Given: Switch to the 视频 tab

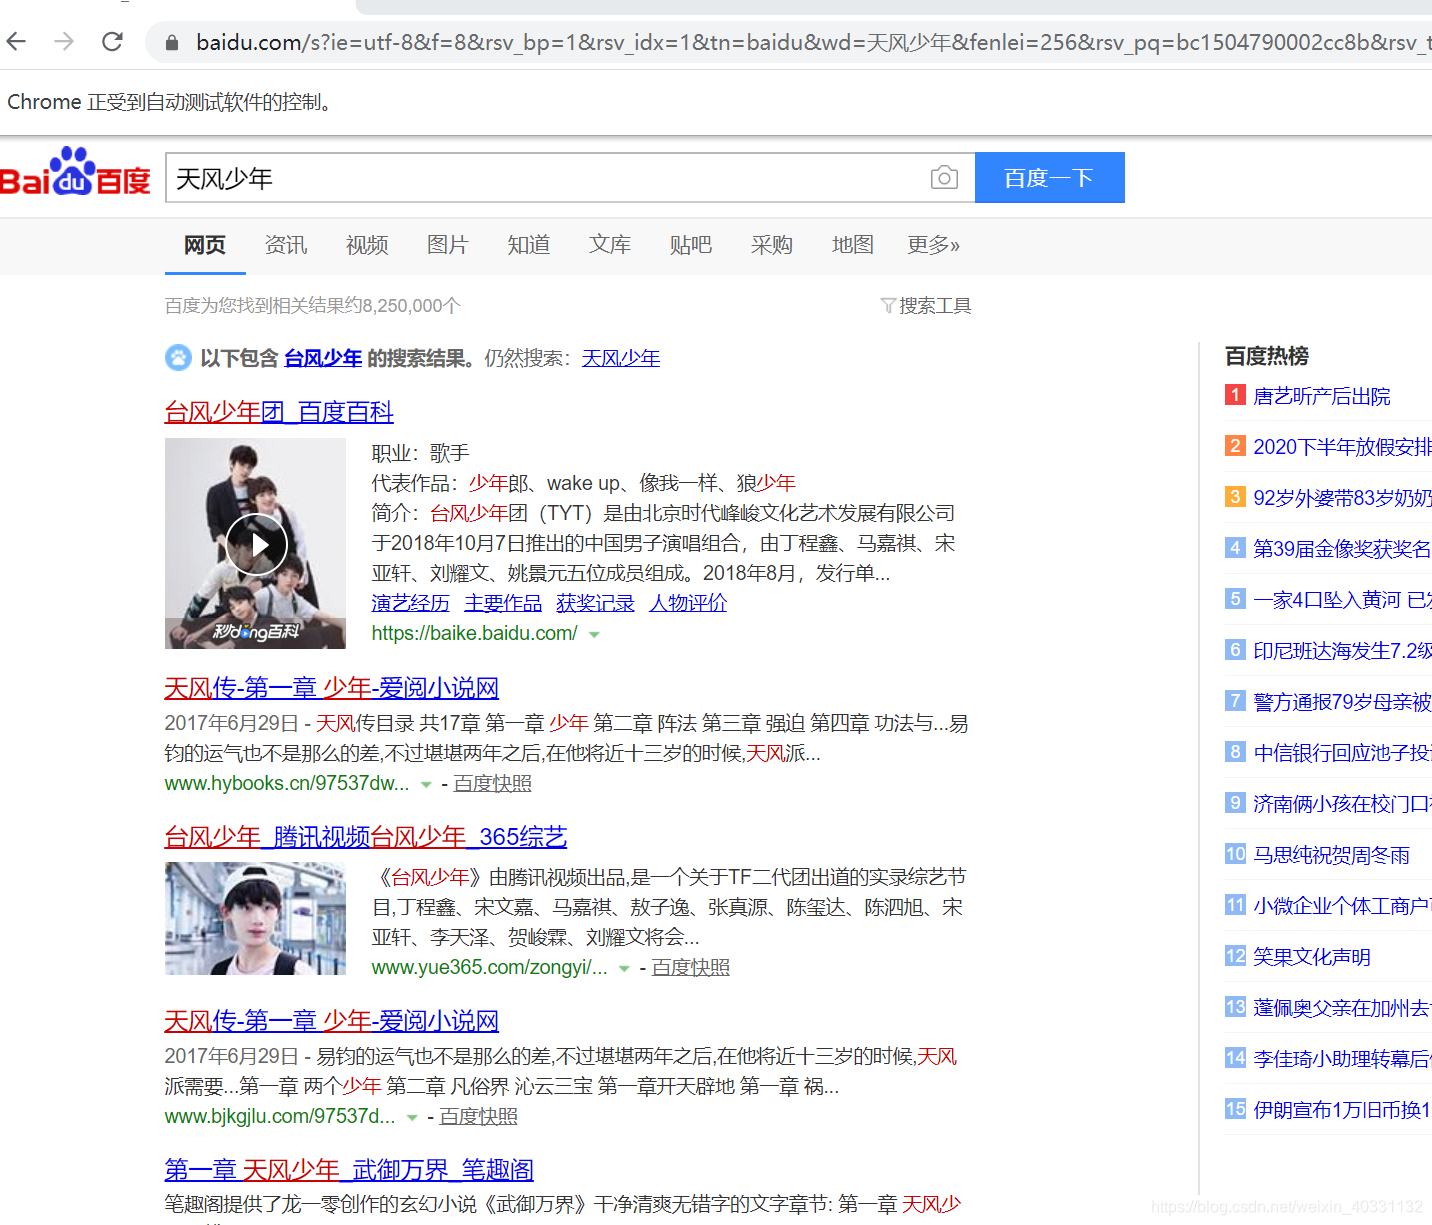Looking at the screenshot, I should (367, 245).
